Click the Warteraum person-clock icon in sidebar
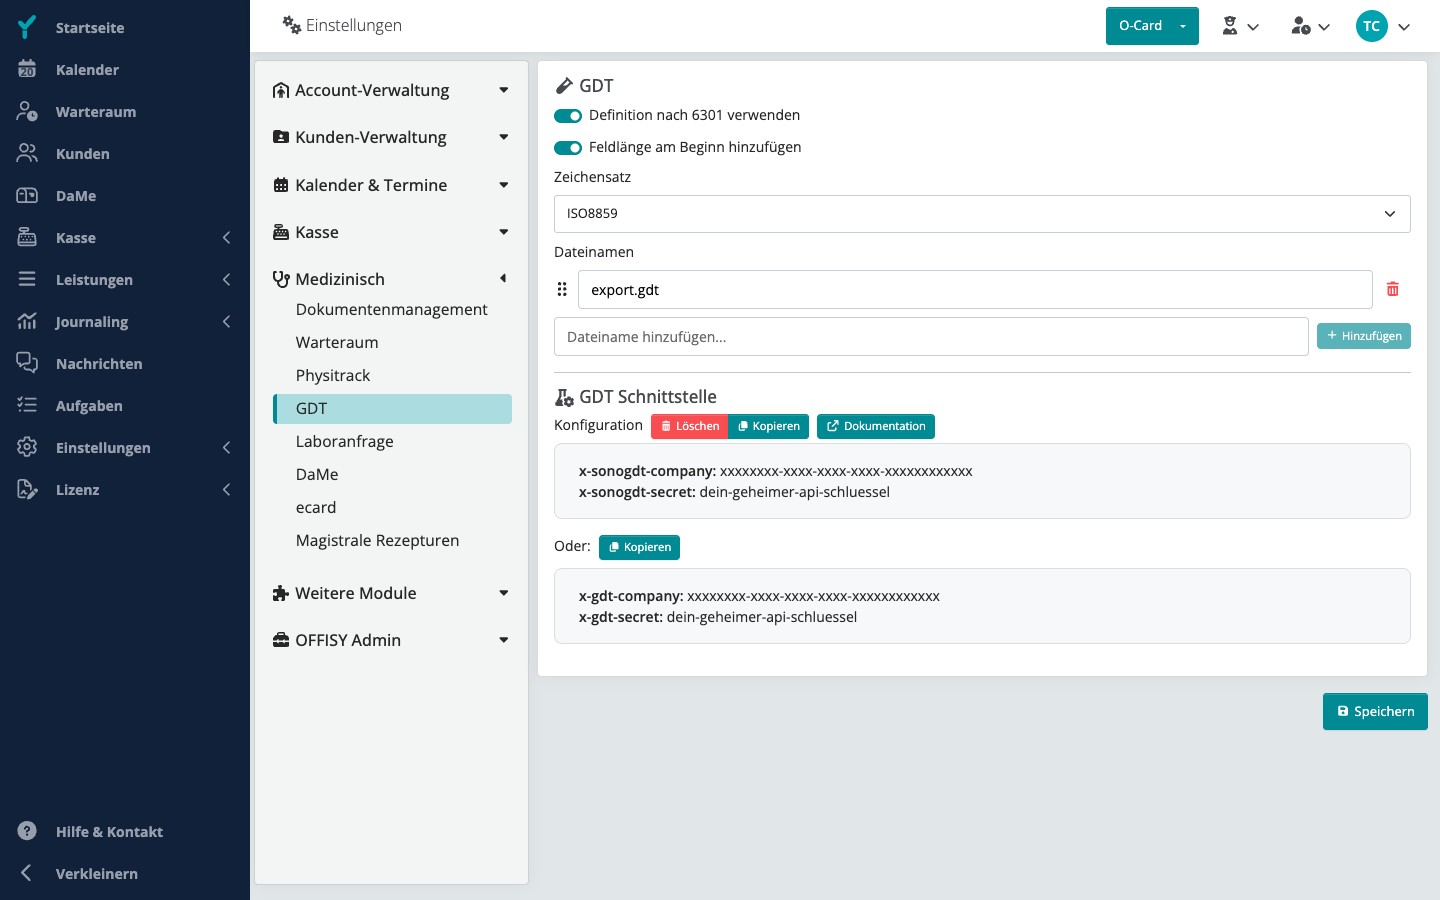 pyautogui.click(x=27, y=111)
